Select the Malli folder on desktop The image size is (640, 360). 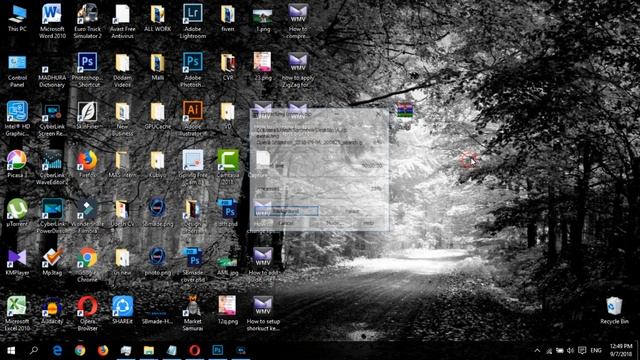coord(158,67)
